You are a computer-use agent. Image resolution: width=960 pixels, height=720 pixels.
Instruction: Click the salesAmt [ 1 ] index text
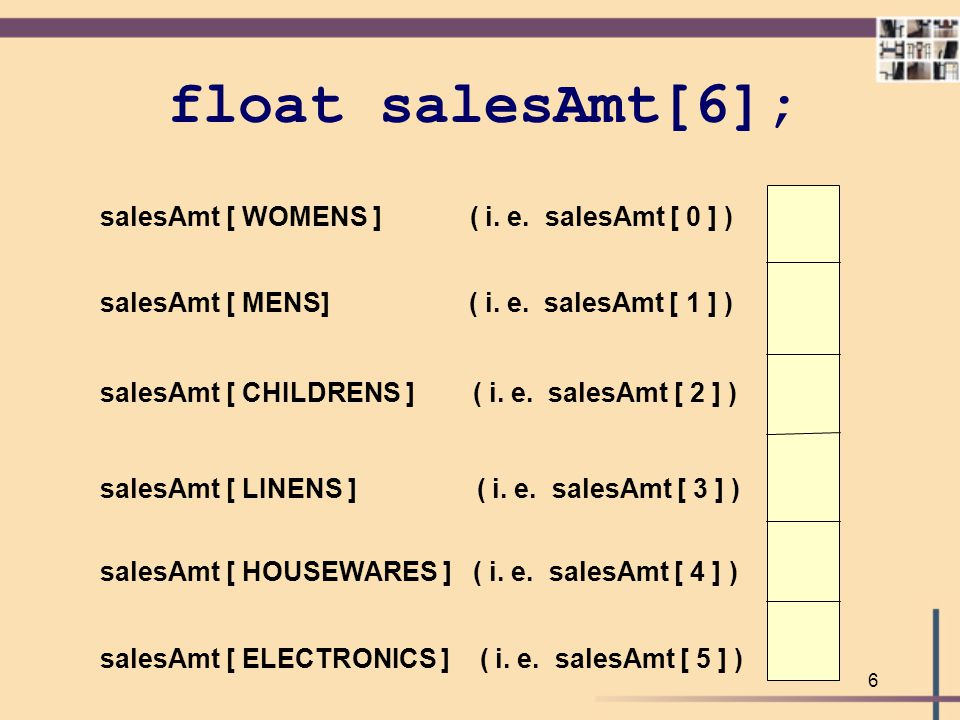tap(630, 303)
